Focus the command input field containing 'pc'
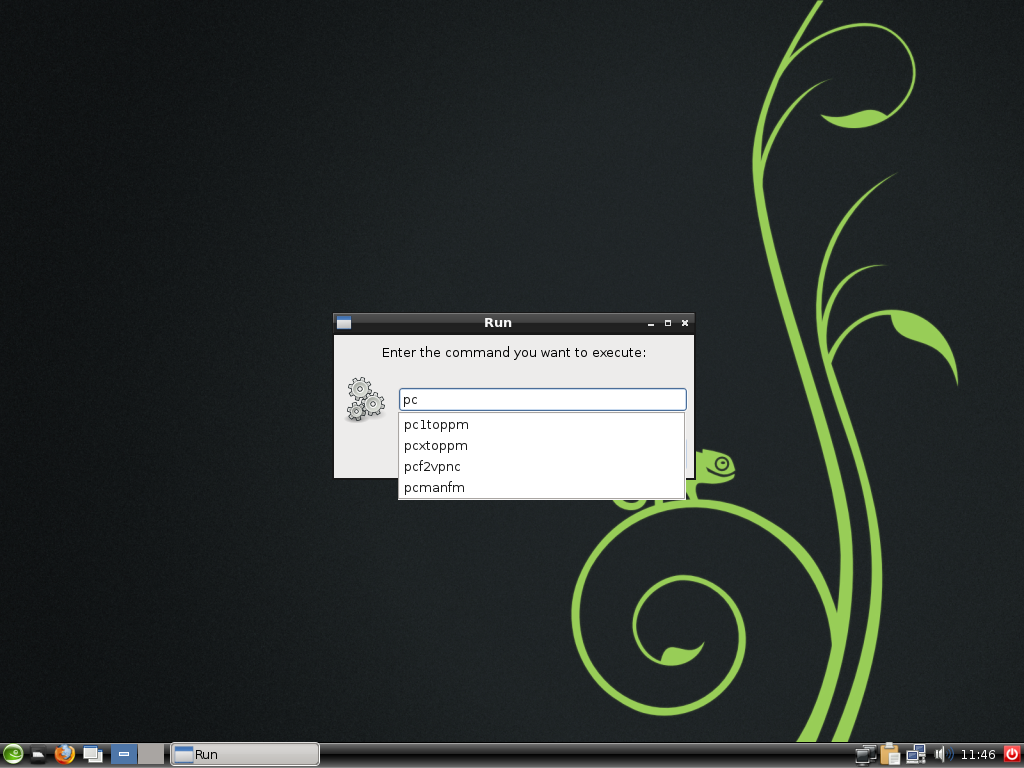Screen dimensions: 1024x768 point(543,399)
